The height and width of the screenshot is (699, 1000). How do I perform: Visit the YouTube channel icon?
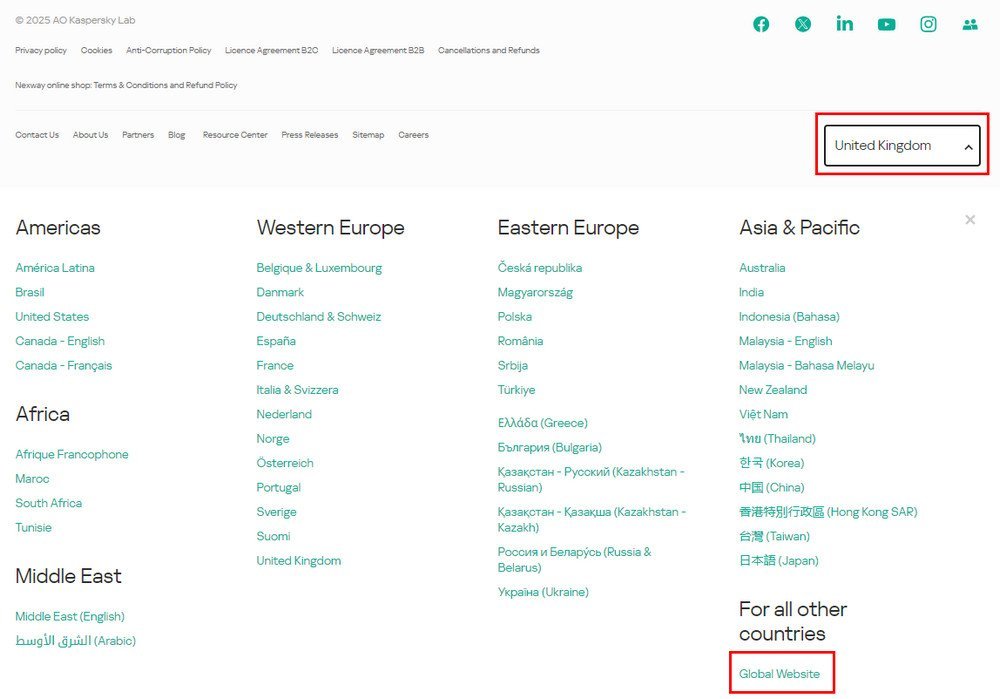click(887, 25)
